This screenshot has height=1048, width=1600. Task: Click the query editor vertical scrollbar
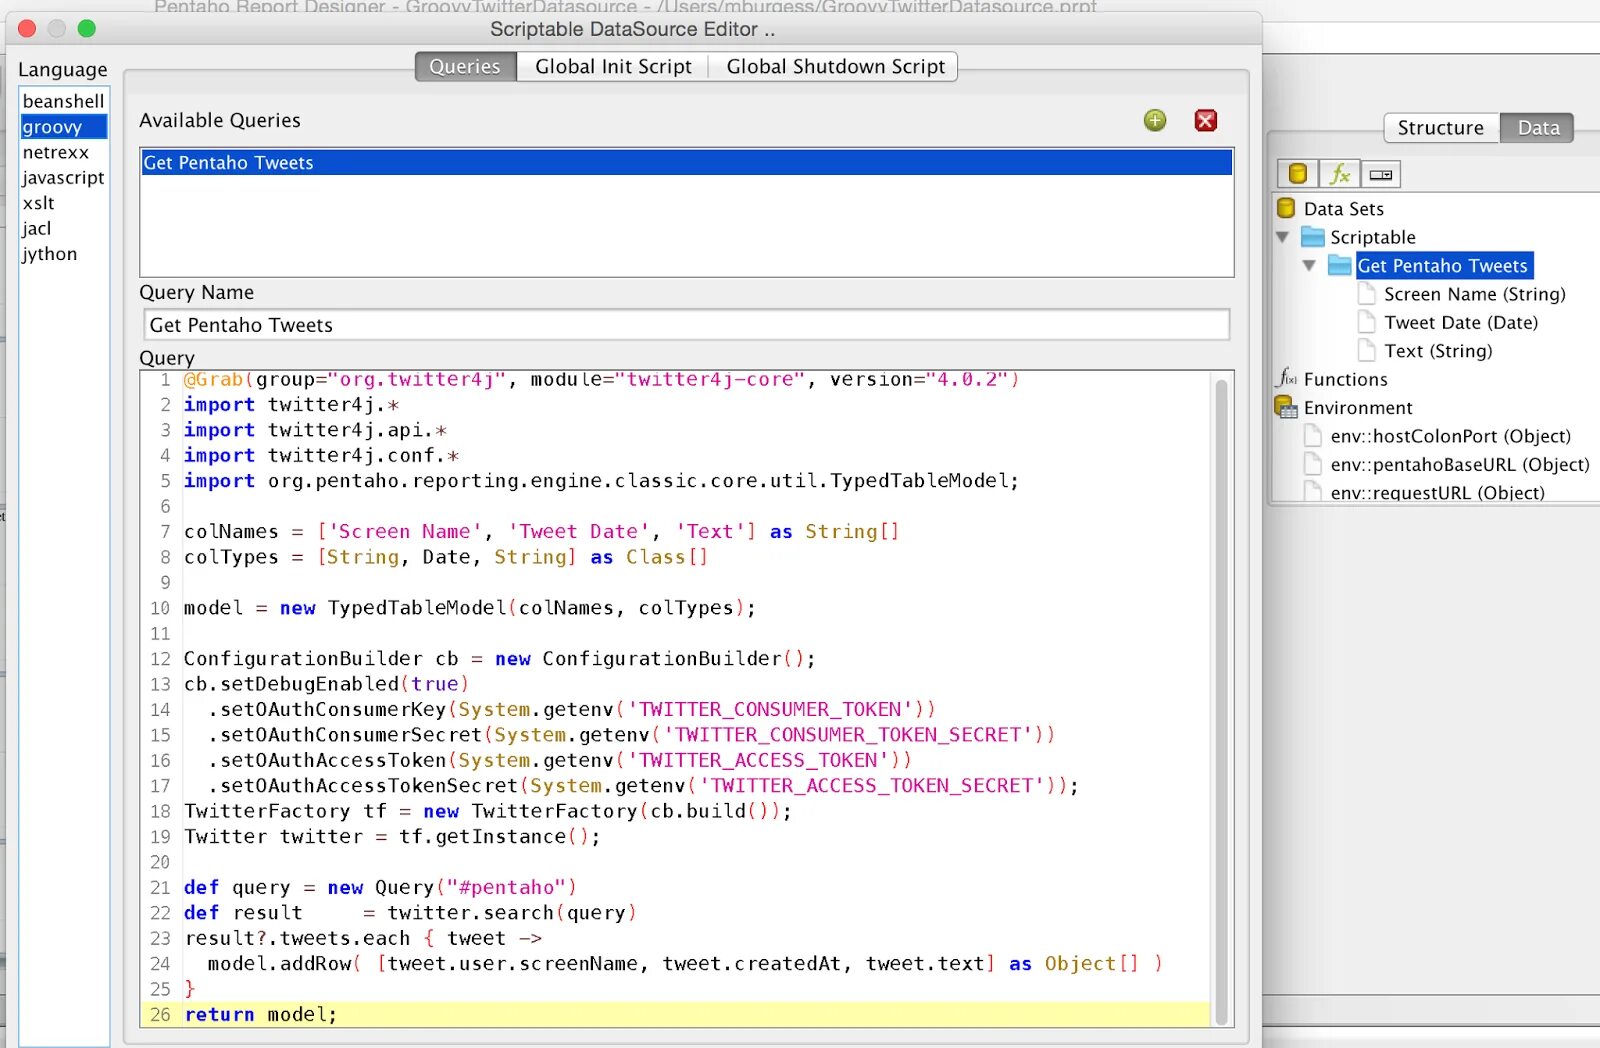click(x=1221, y=700)
